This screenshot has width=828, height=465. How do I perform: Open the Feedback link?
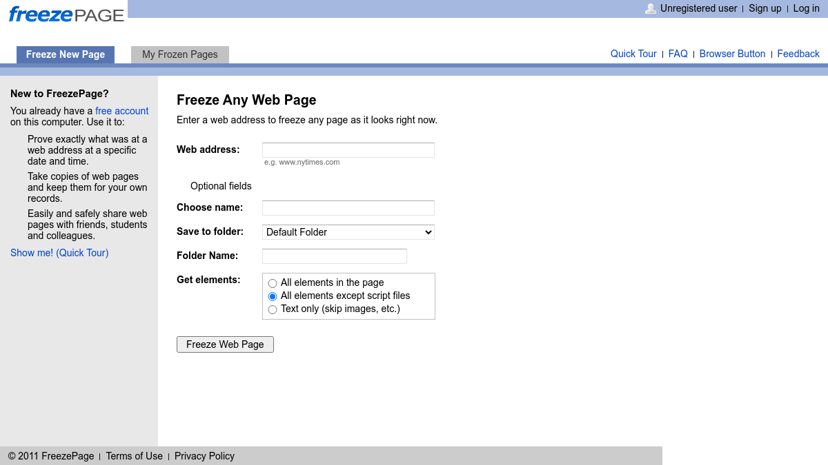tap(798, 54)
